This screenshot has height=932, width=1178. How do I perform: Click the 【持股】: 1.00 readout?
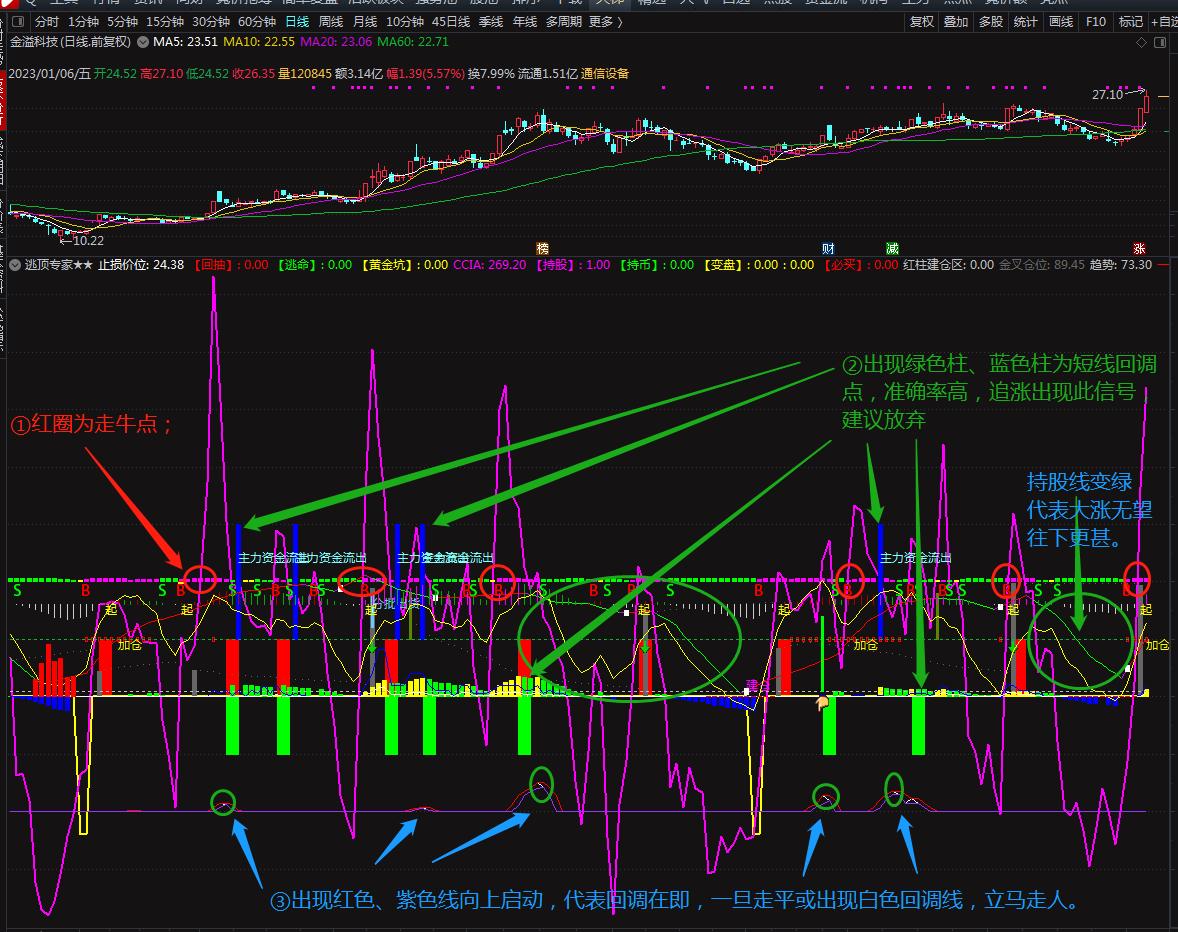point(573,264)
